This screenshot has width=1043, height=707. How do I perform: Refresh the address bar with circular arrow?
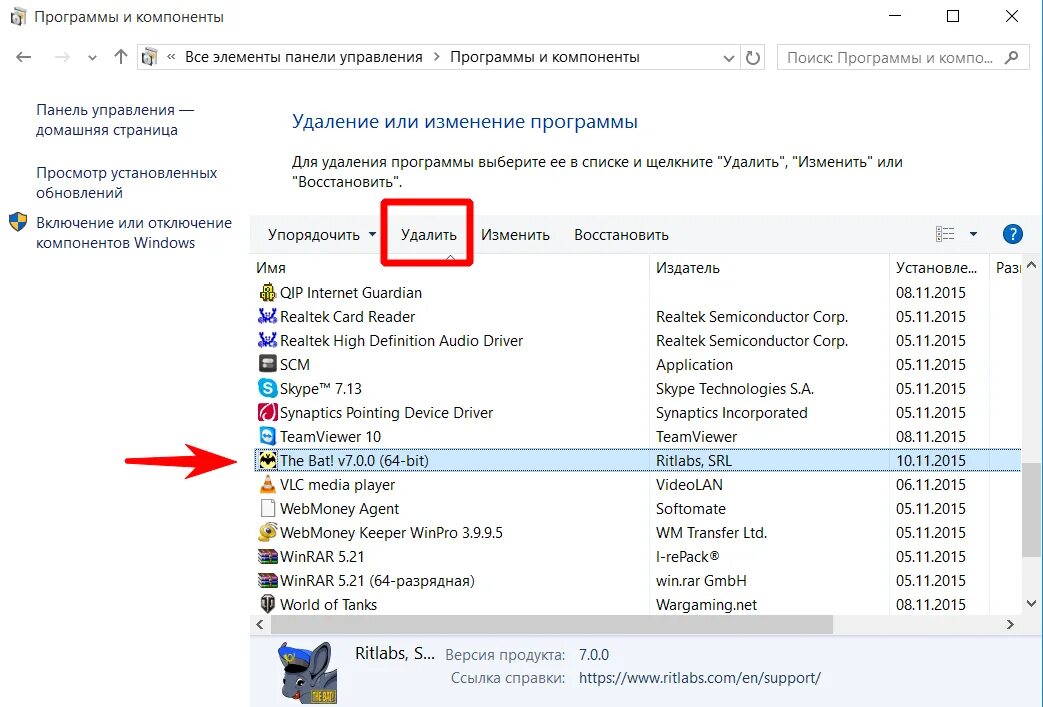(x=754, y=57)
